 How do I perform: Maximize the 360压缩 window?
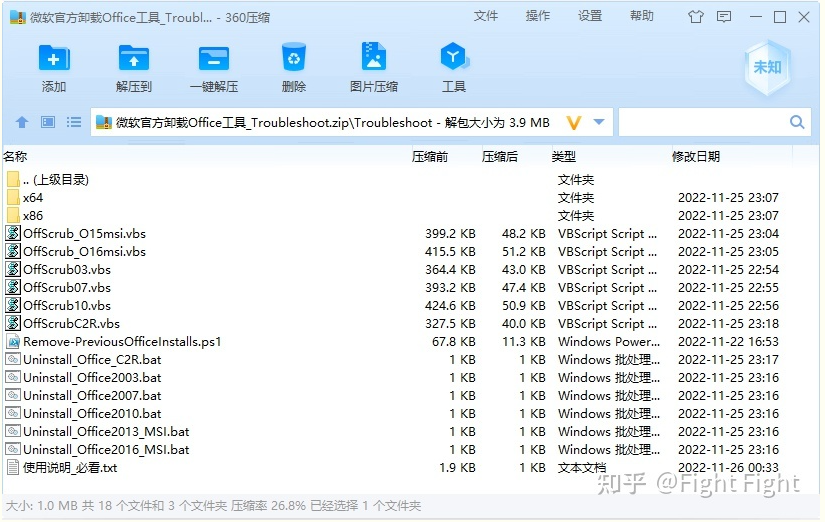point(780,17)
